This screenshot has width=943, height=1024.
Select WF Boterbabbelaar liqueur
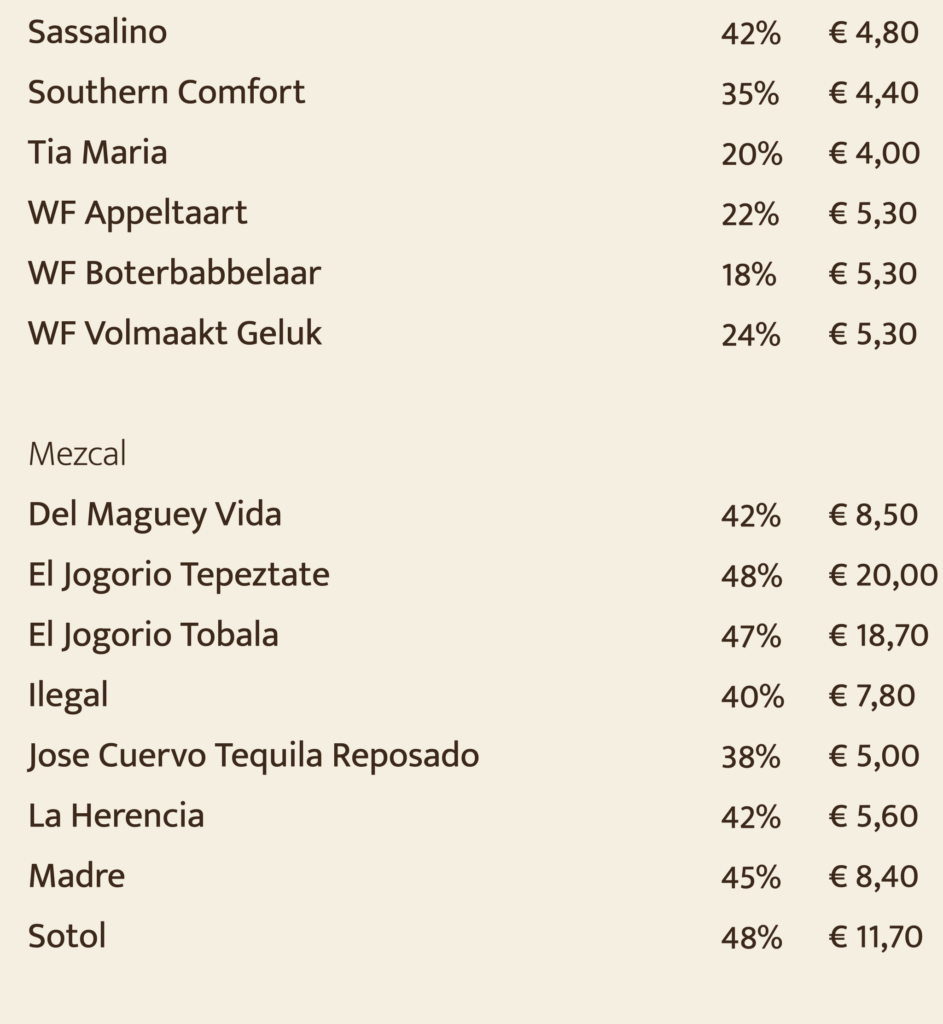(174, 273)
